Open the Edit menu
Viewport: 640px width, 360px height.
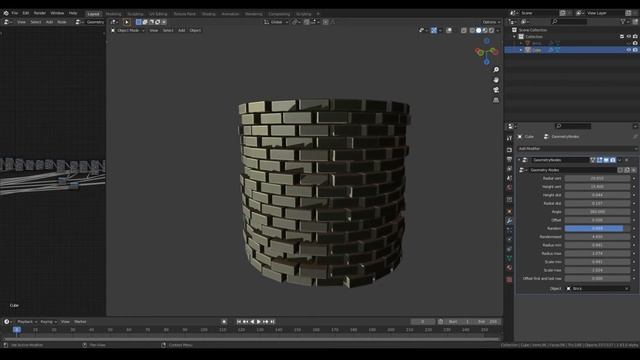pos(26,13)
